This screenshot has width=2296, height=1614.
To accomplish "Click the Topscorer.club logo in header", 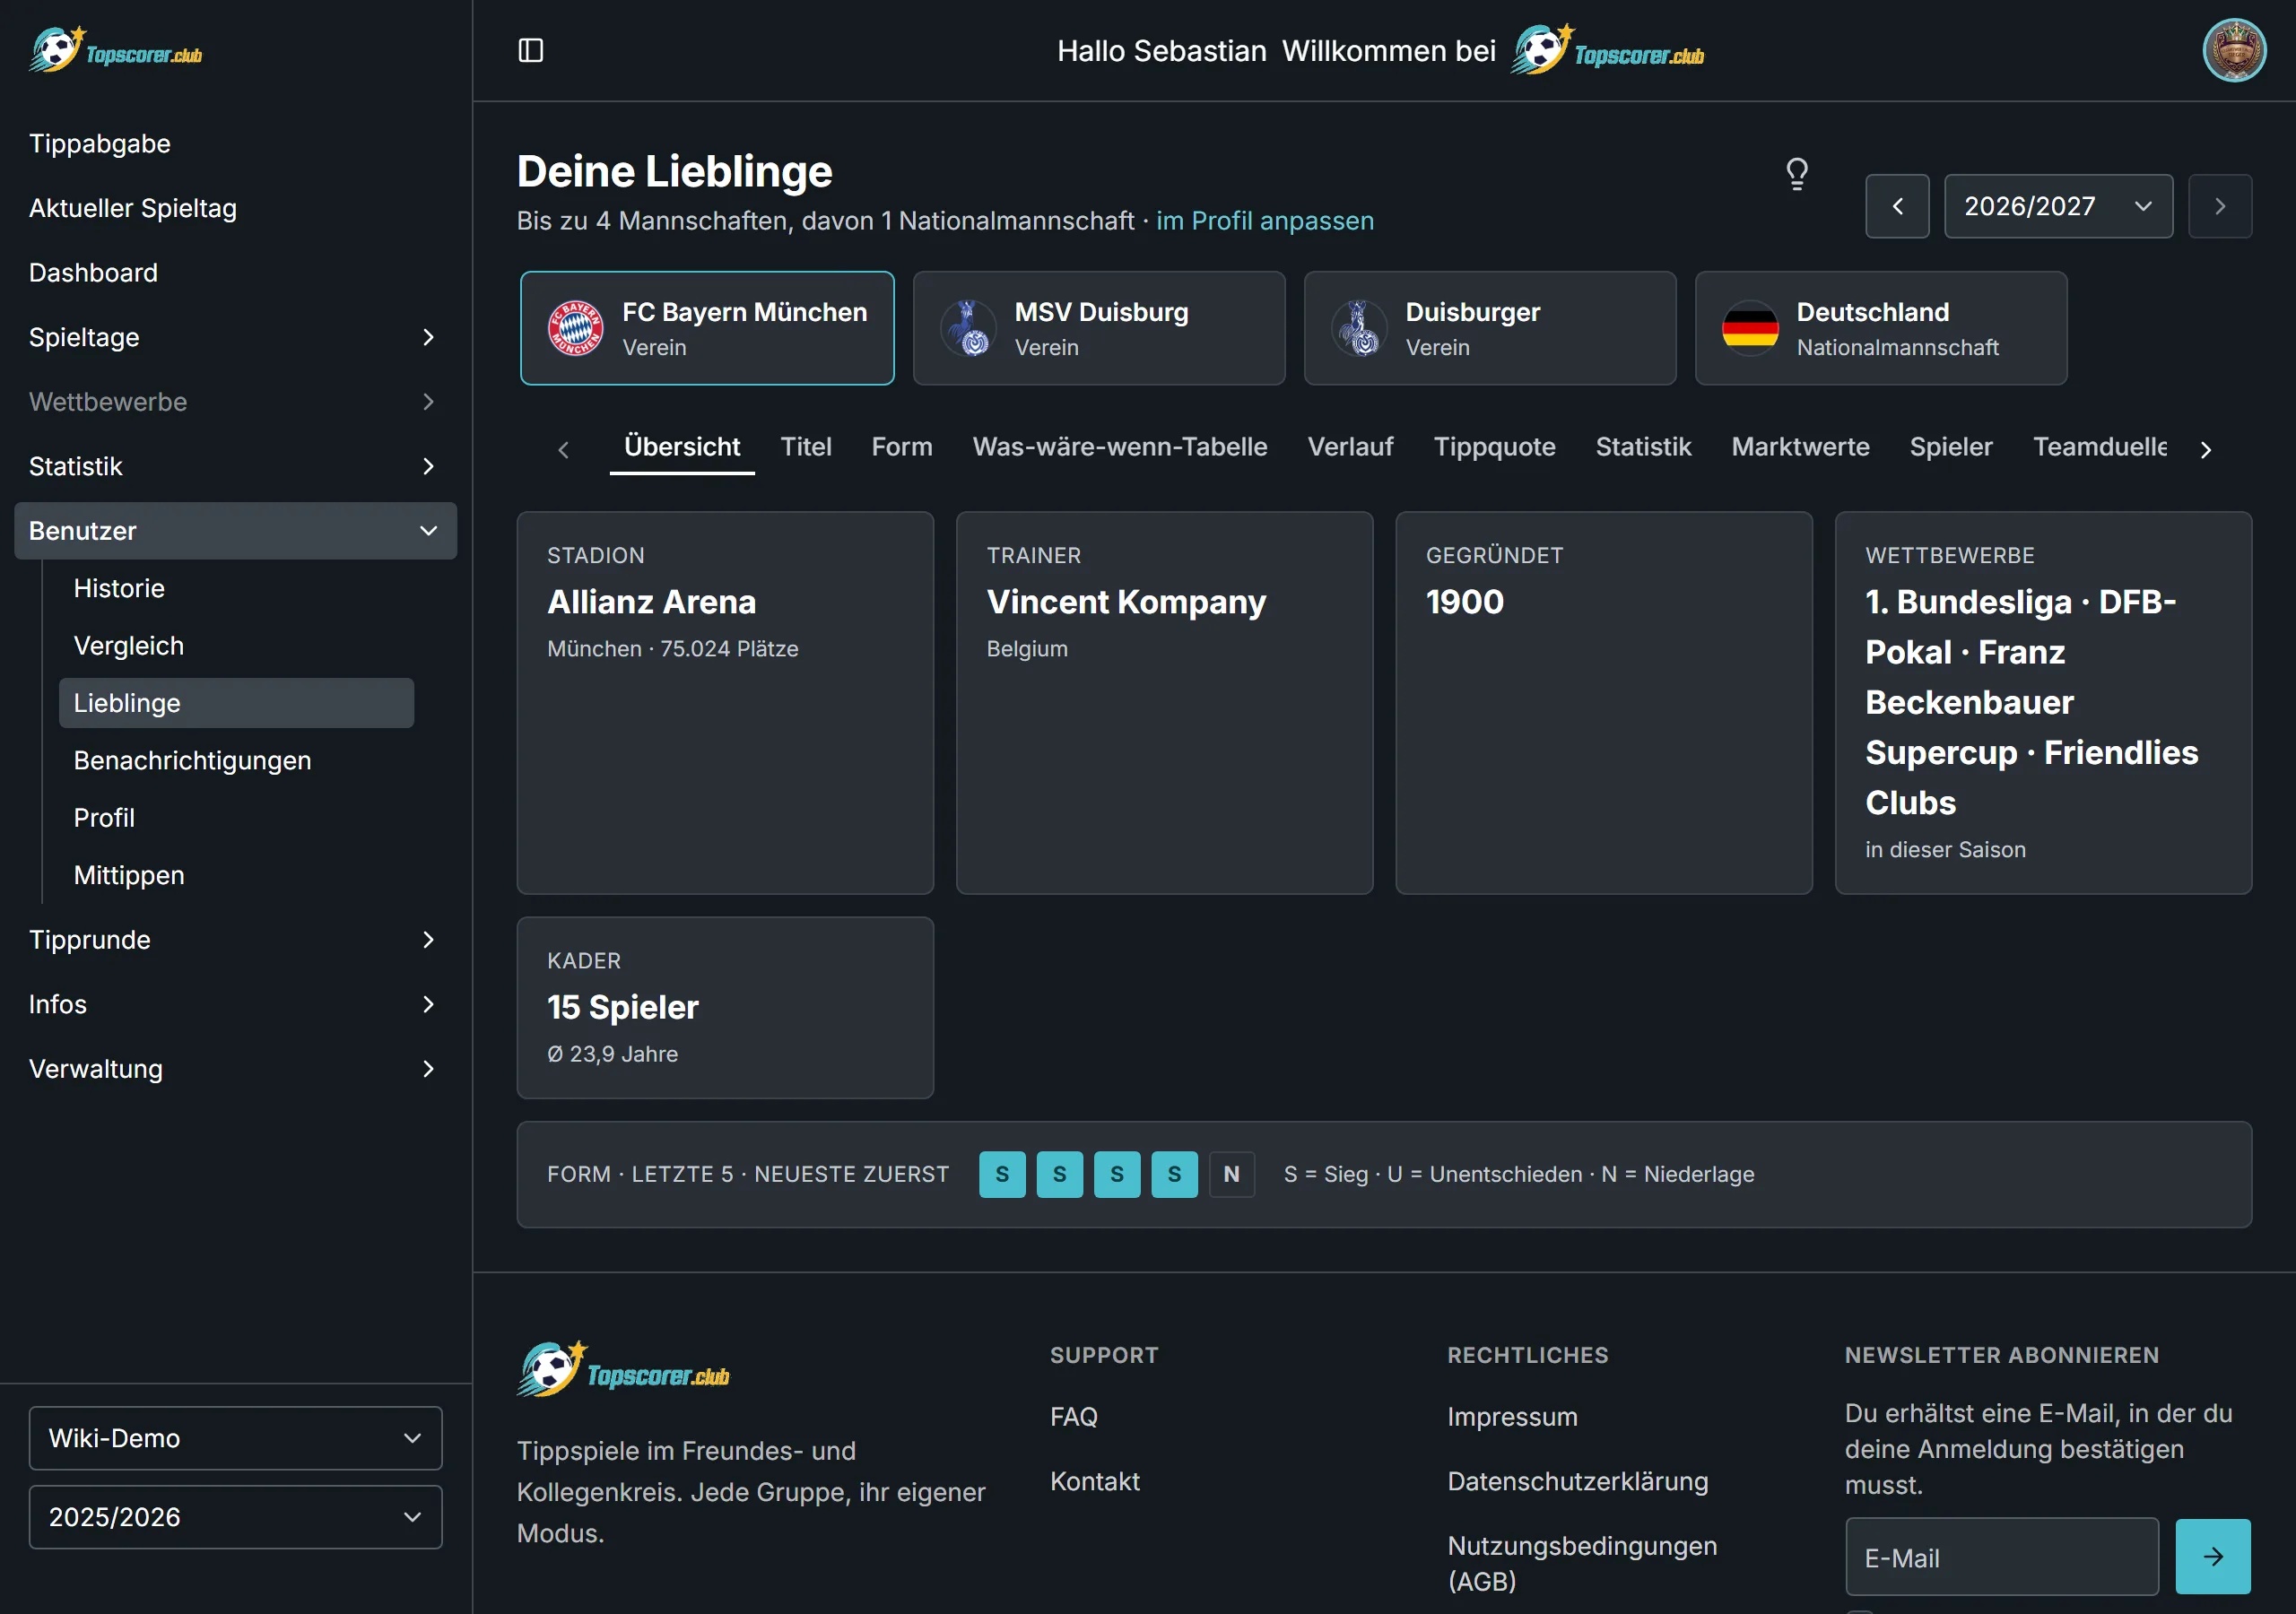I will pyautogui.click(x=1608, y=50).
